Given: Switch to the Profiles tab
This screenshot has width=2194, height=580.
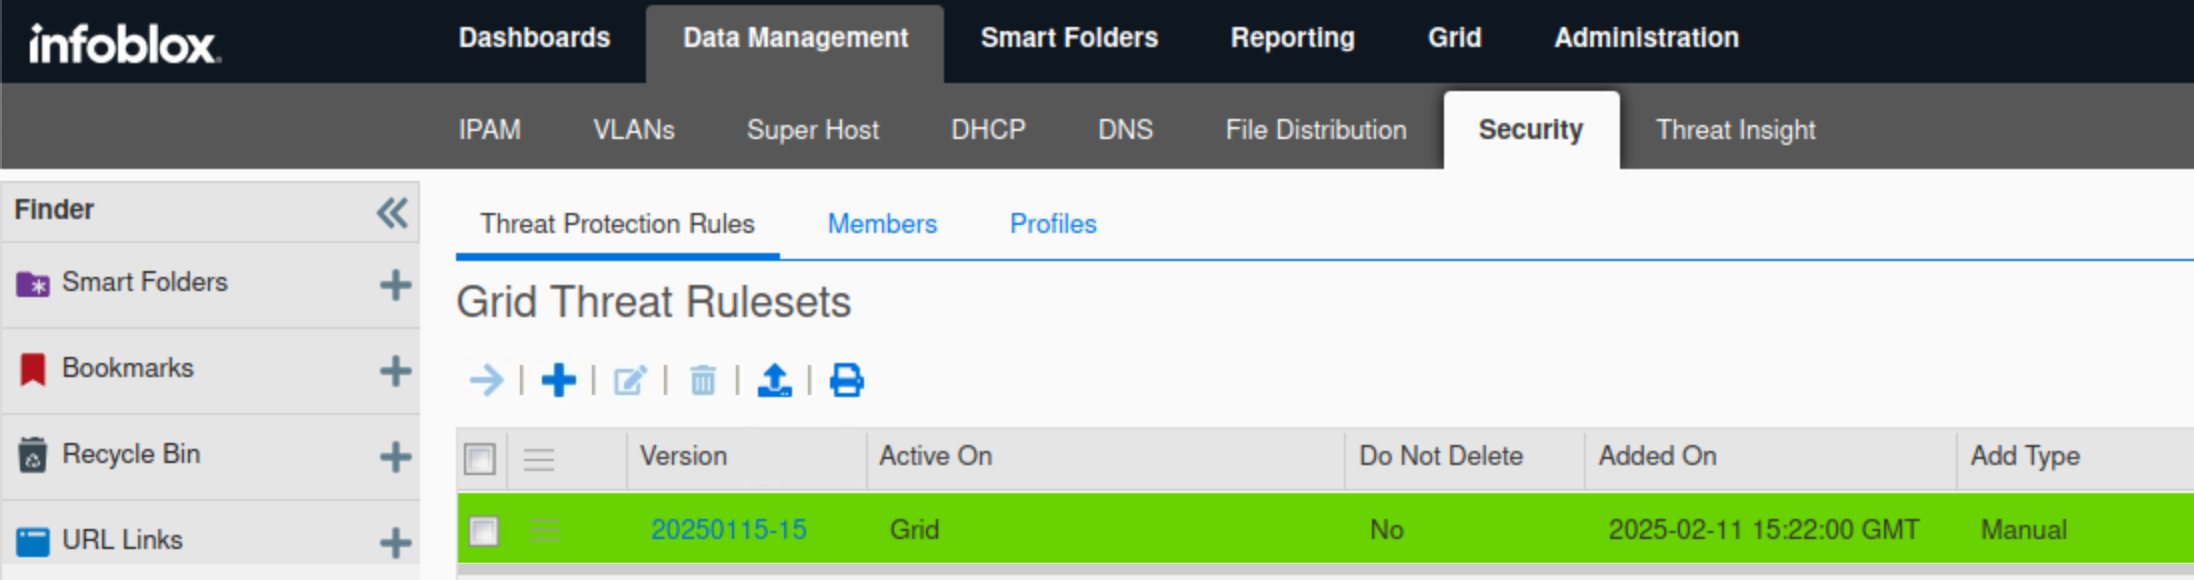Looking at the screenshot, I should (x=1053, y=224).
